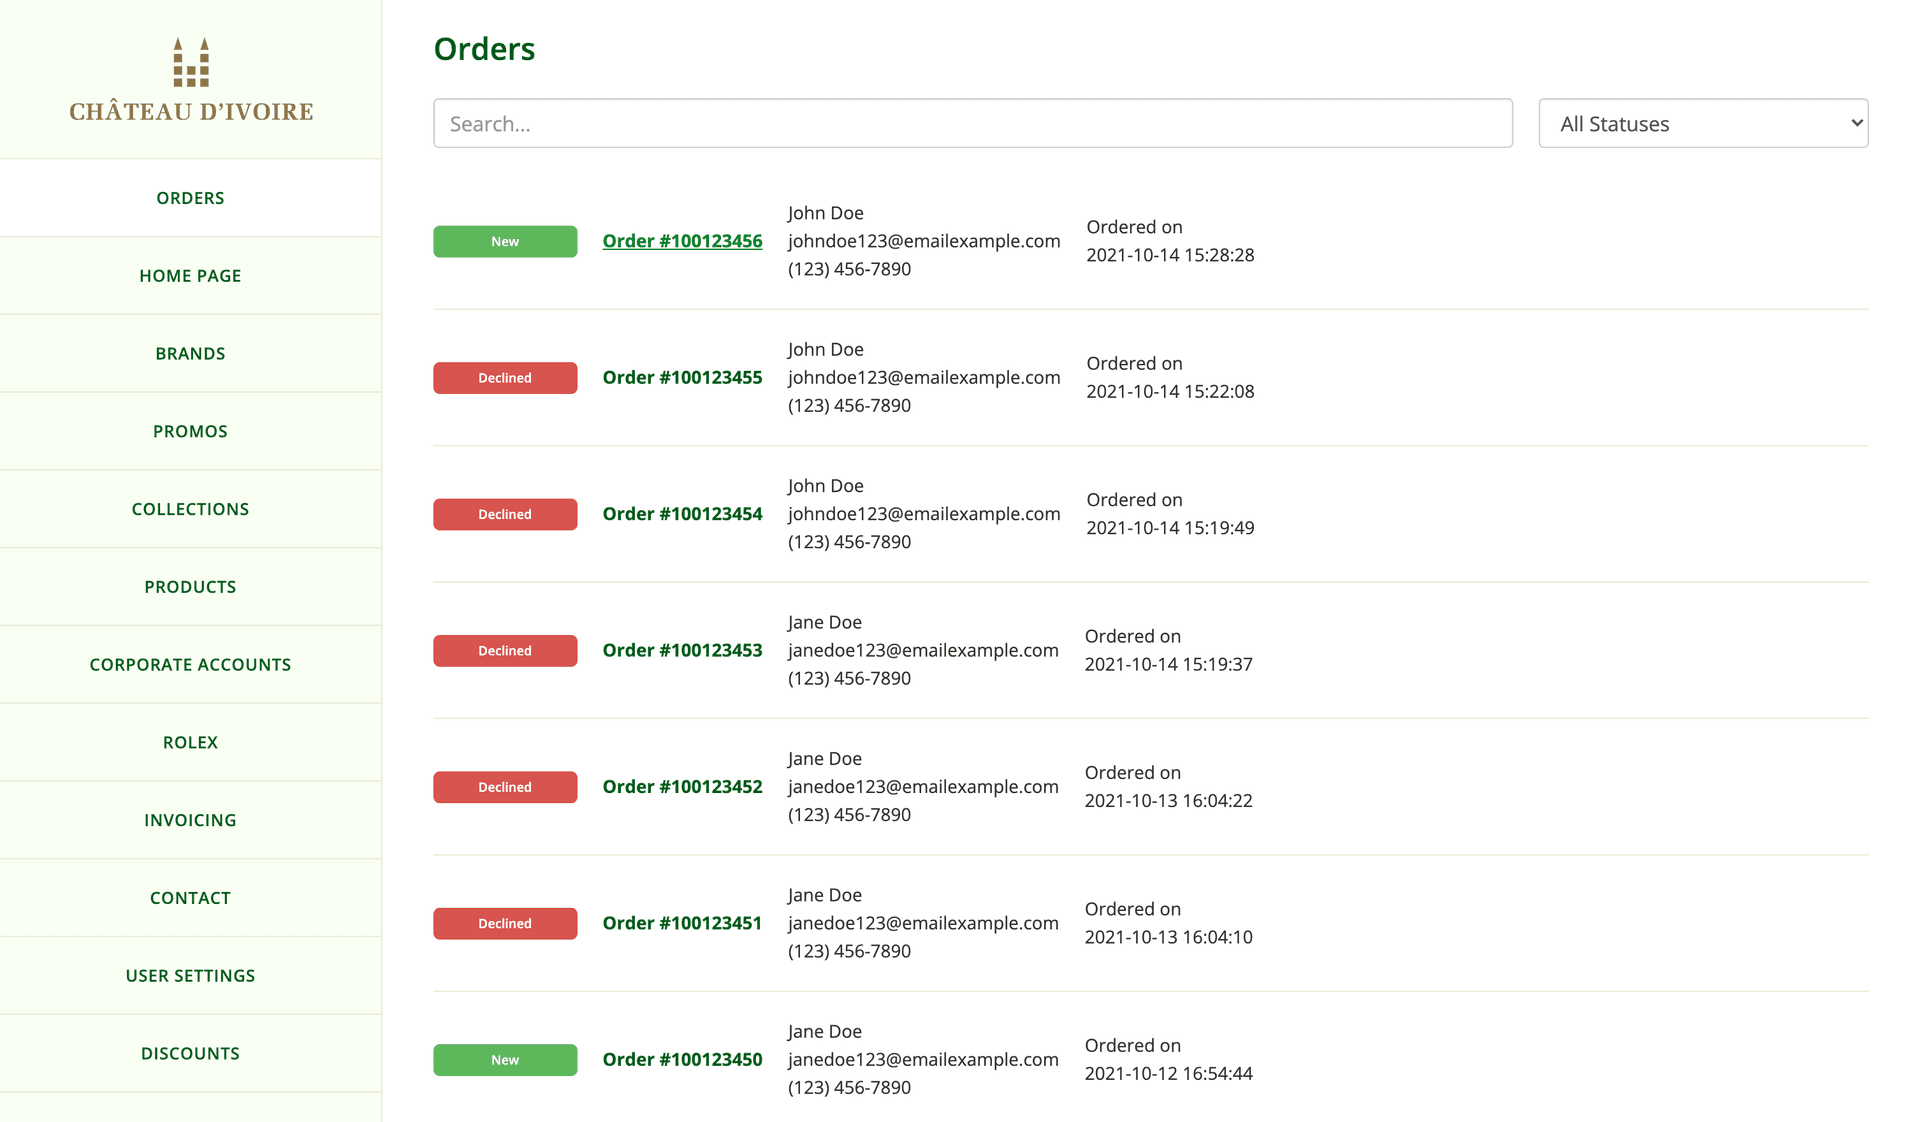Image resolution: width=1920 pixels, height=1122 pixels.
Task: Click the Château d'Ivoire logo
Action: pos(190,80)
